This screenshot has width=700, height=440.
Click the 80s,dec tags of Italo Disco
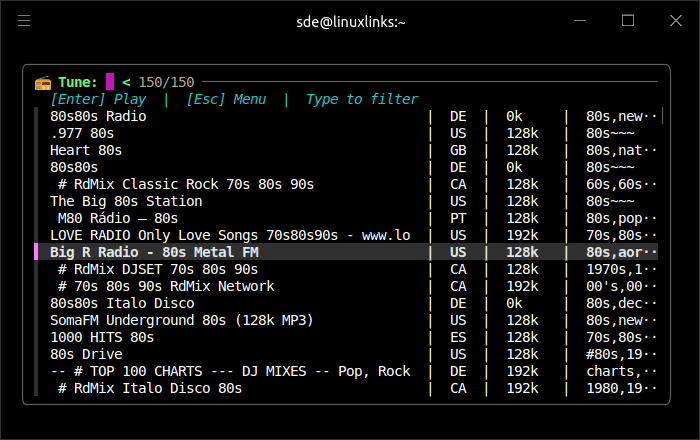(x=621, y=304)
